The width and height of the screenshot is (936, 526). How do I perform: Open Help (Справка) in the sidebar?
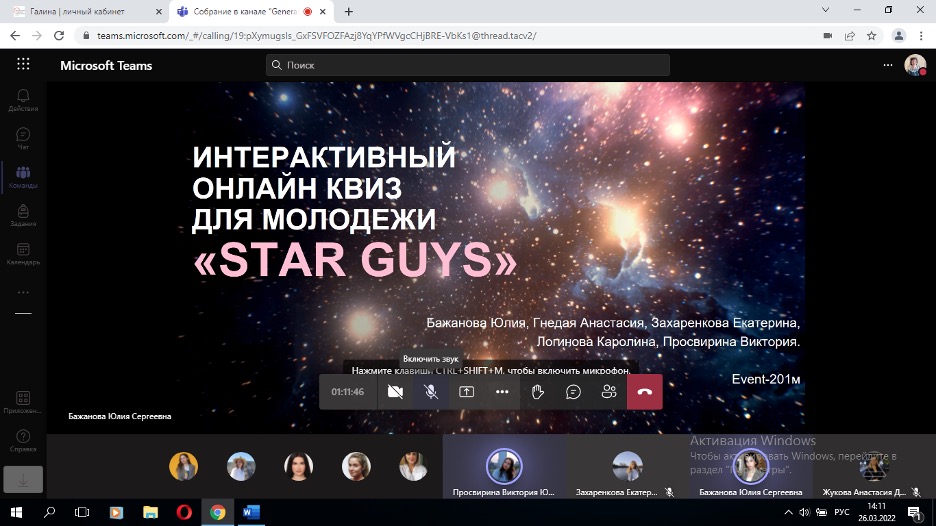click(x=23, y=441)
